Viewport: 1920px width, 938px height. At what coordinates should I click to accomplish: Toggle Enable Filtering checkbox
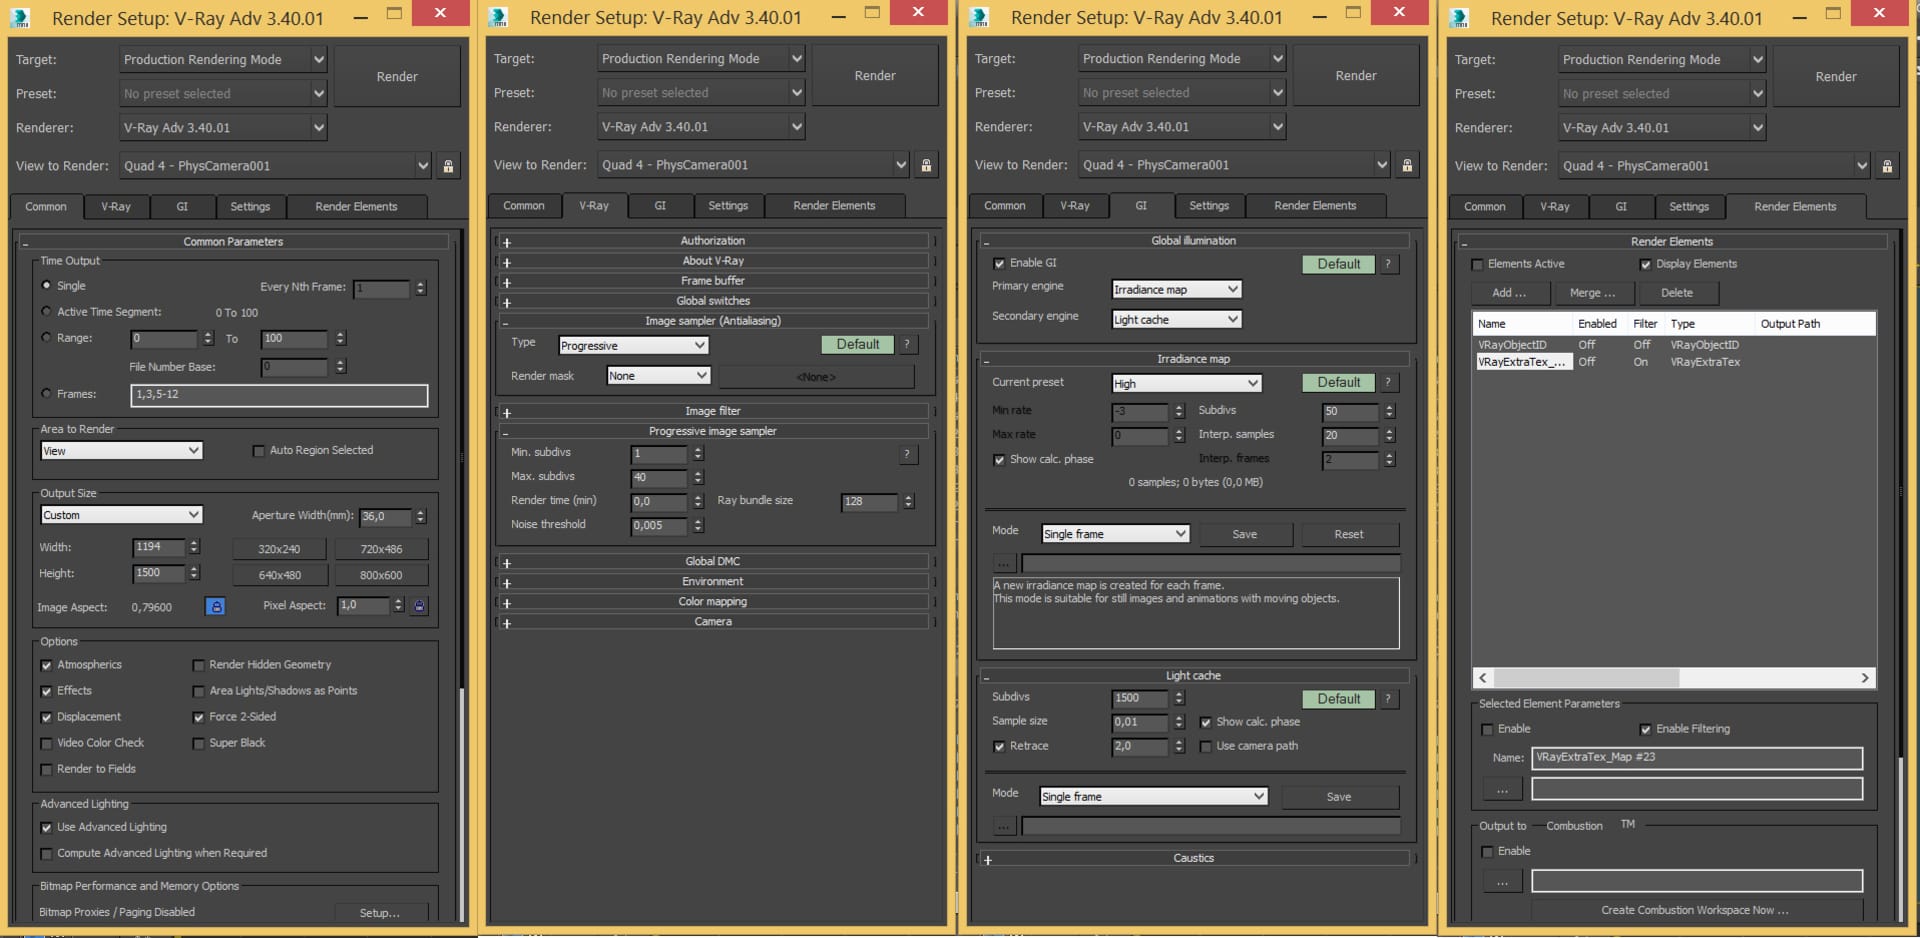(1645, 729)
